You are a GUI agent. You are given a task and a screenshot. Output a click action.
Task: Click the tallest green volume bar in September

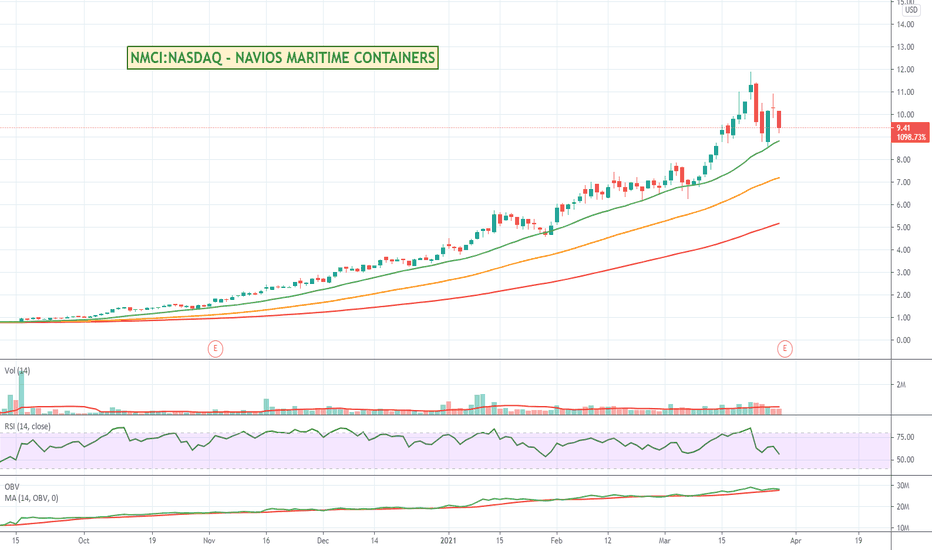click(21, 391)
